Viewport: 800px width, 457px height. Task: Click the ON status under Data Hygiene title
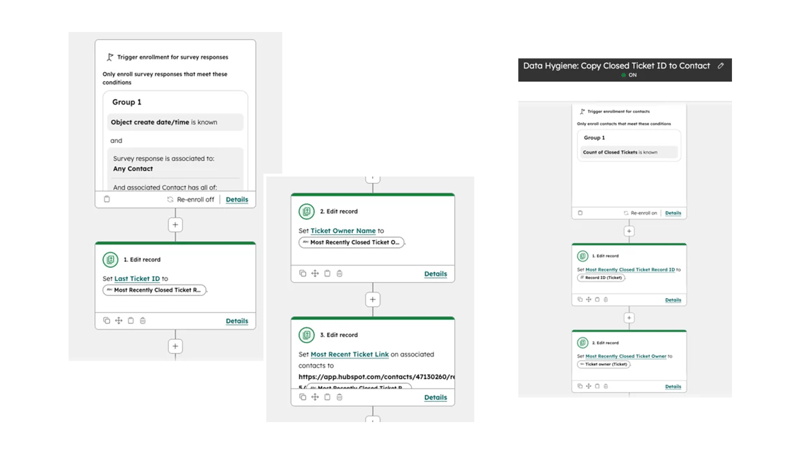pos(629,75)
